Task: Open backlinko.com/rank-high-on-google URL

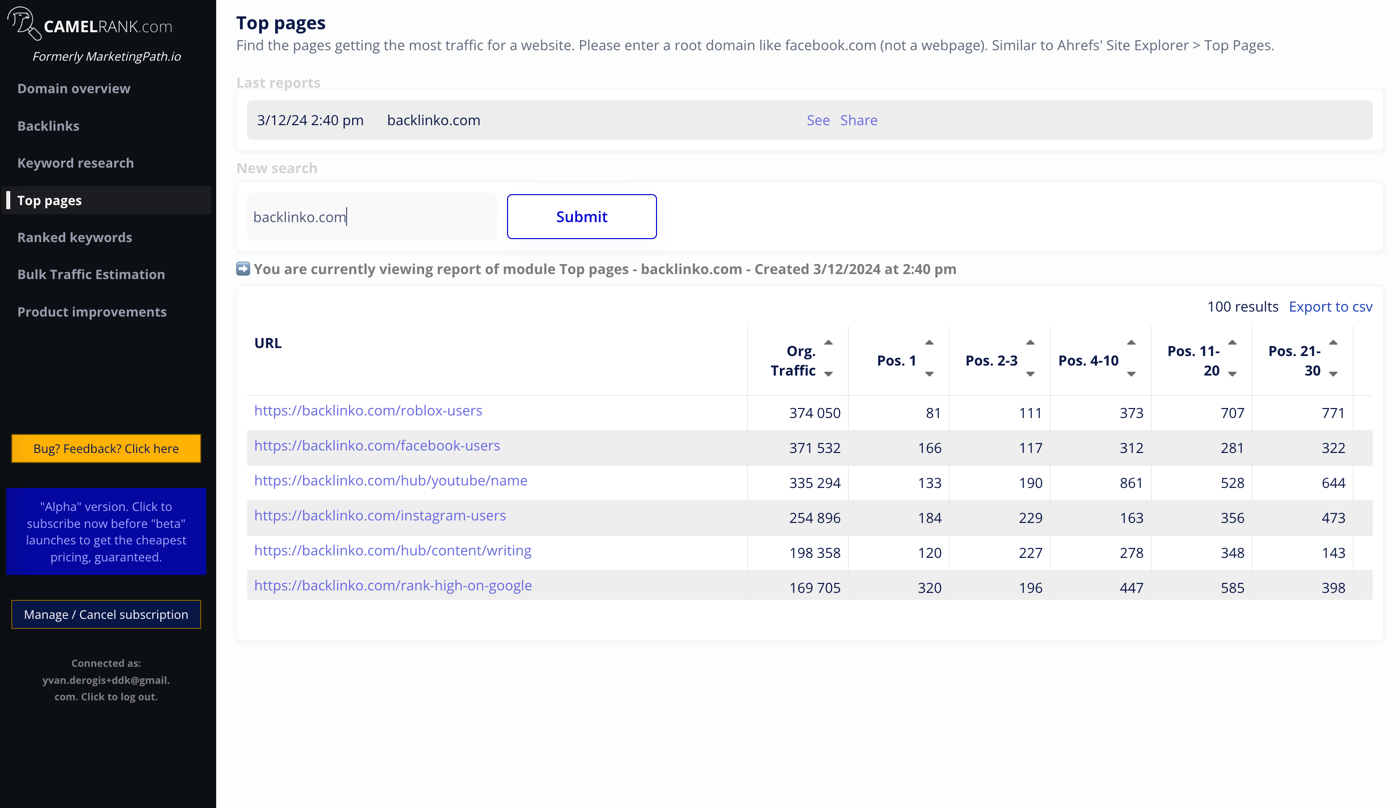Action: (x=393, y=585)
